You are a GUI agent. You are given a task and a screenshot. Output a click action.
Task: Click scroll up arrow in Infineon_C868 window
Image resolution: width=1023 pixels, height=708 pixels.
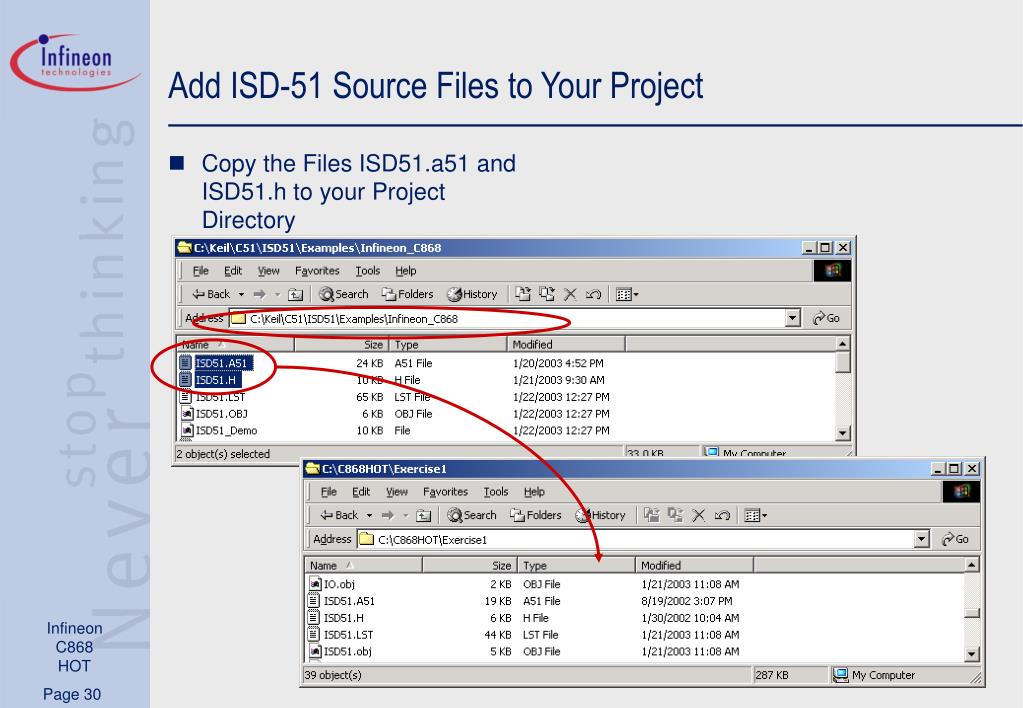(842, 343)
